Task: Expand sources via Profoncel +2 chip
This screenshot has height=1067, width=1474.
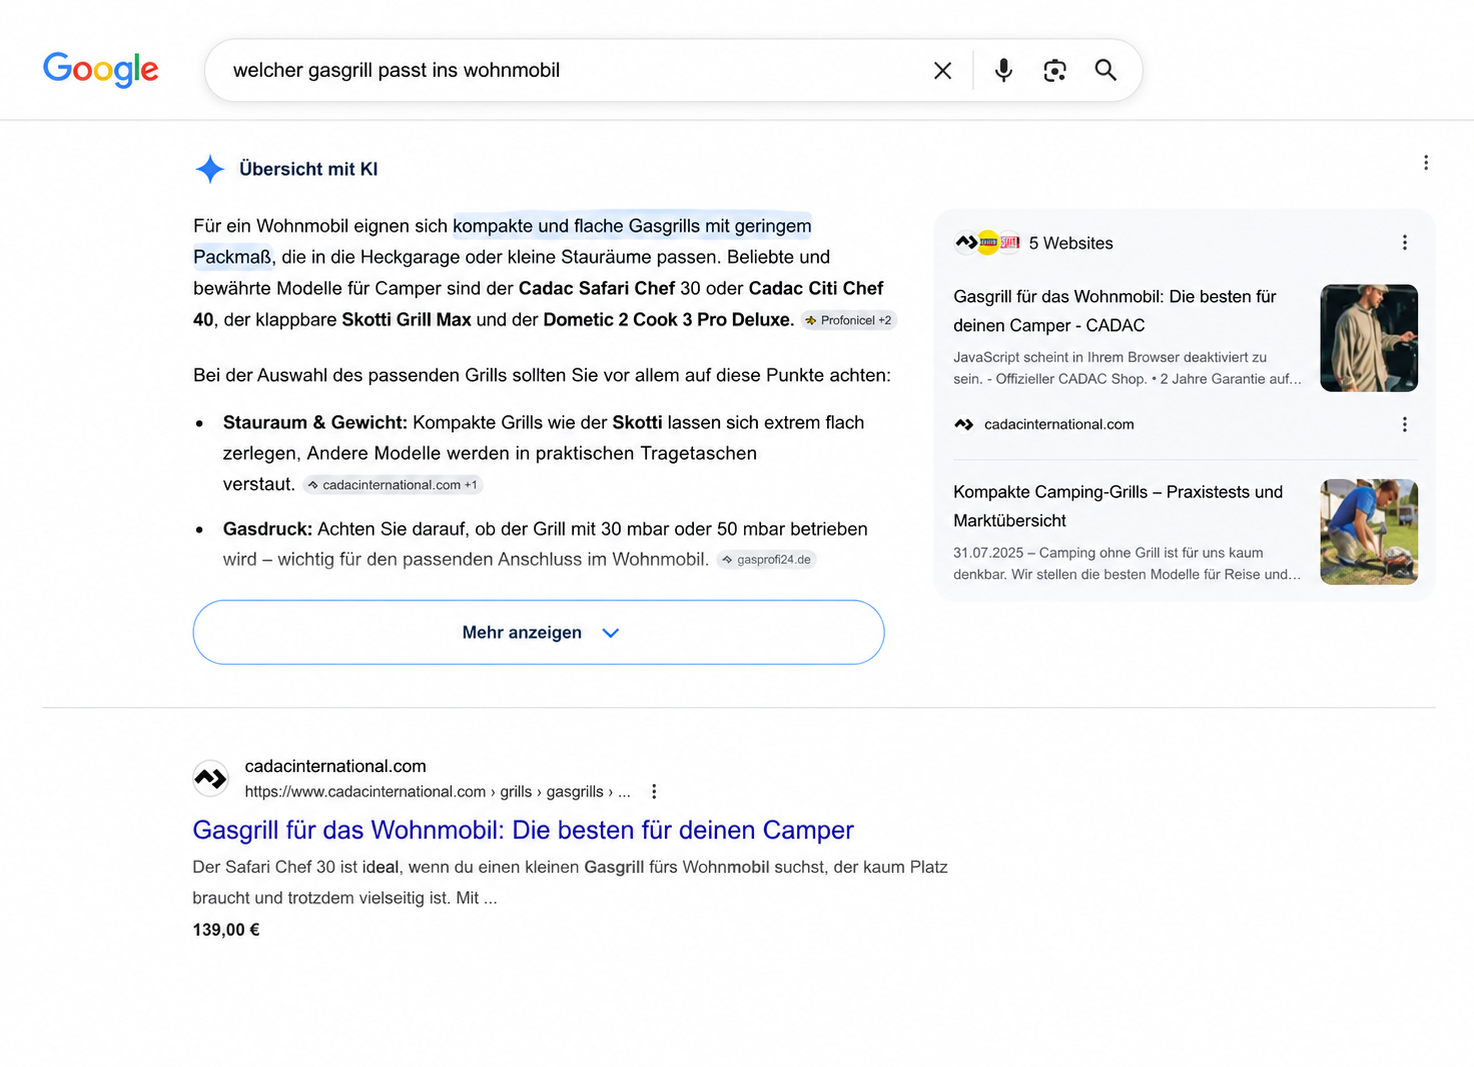Action: tap(849, 320)
